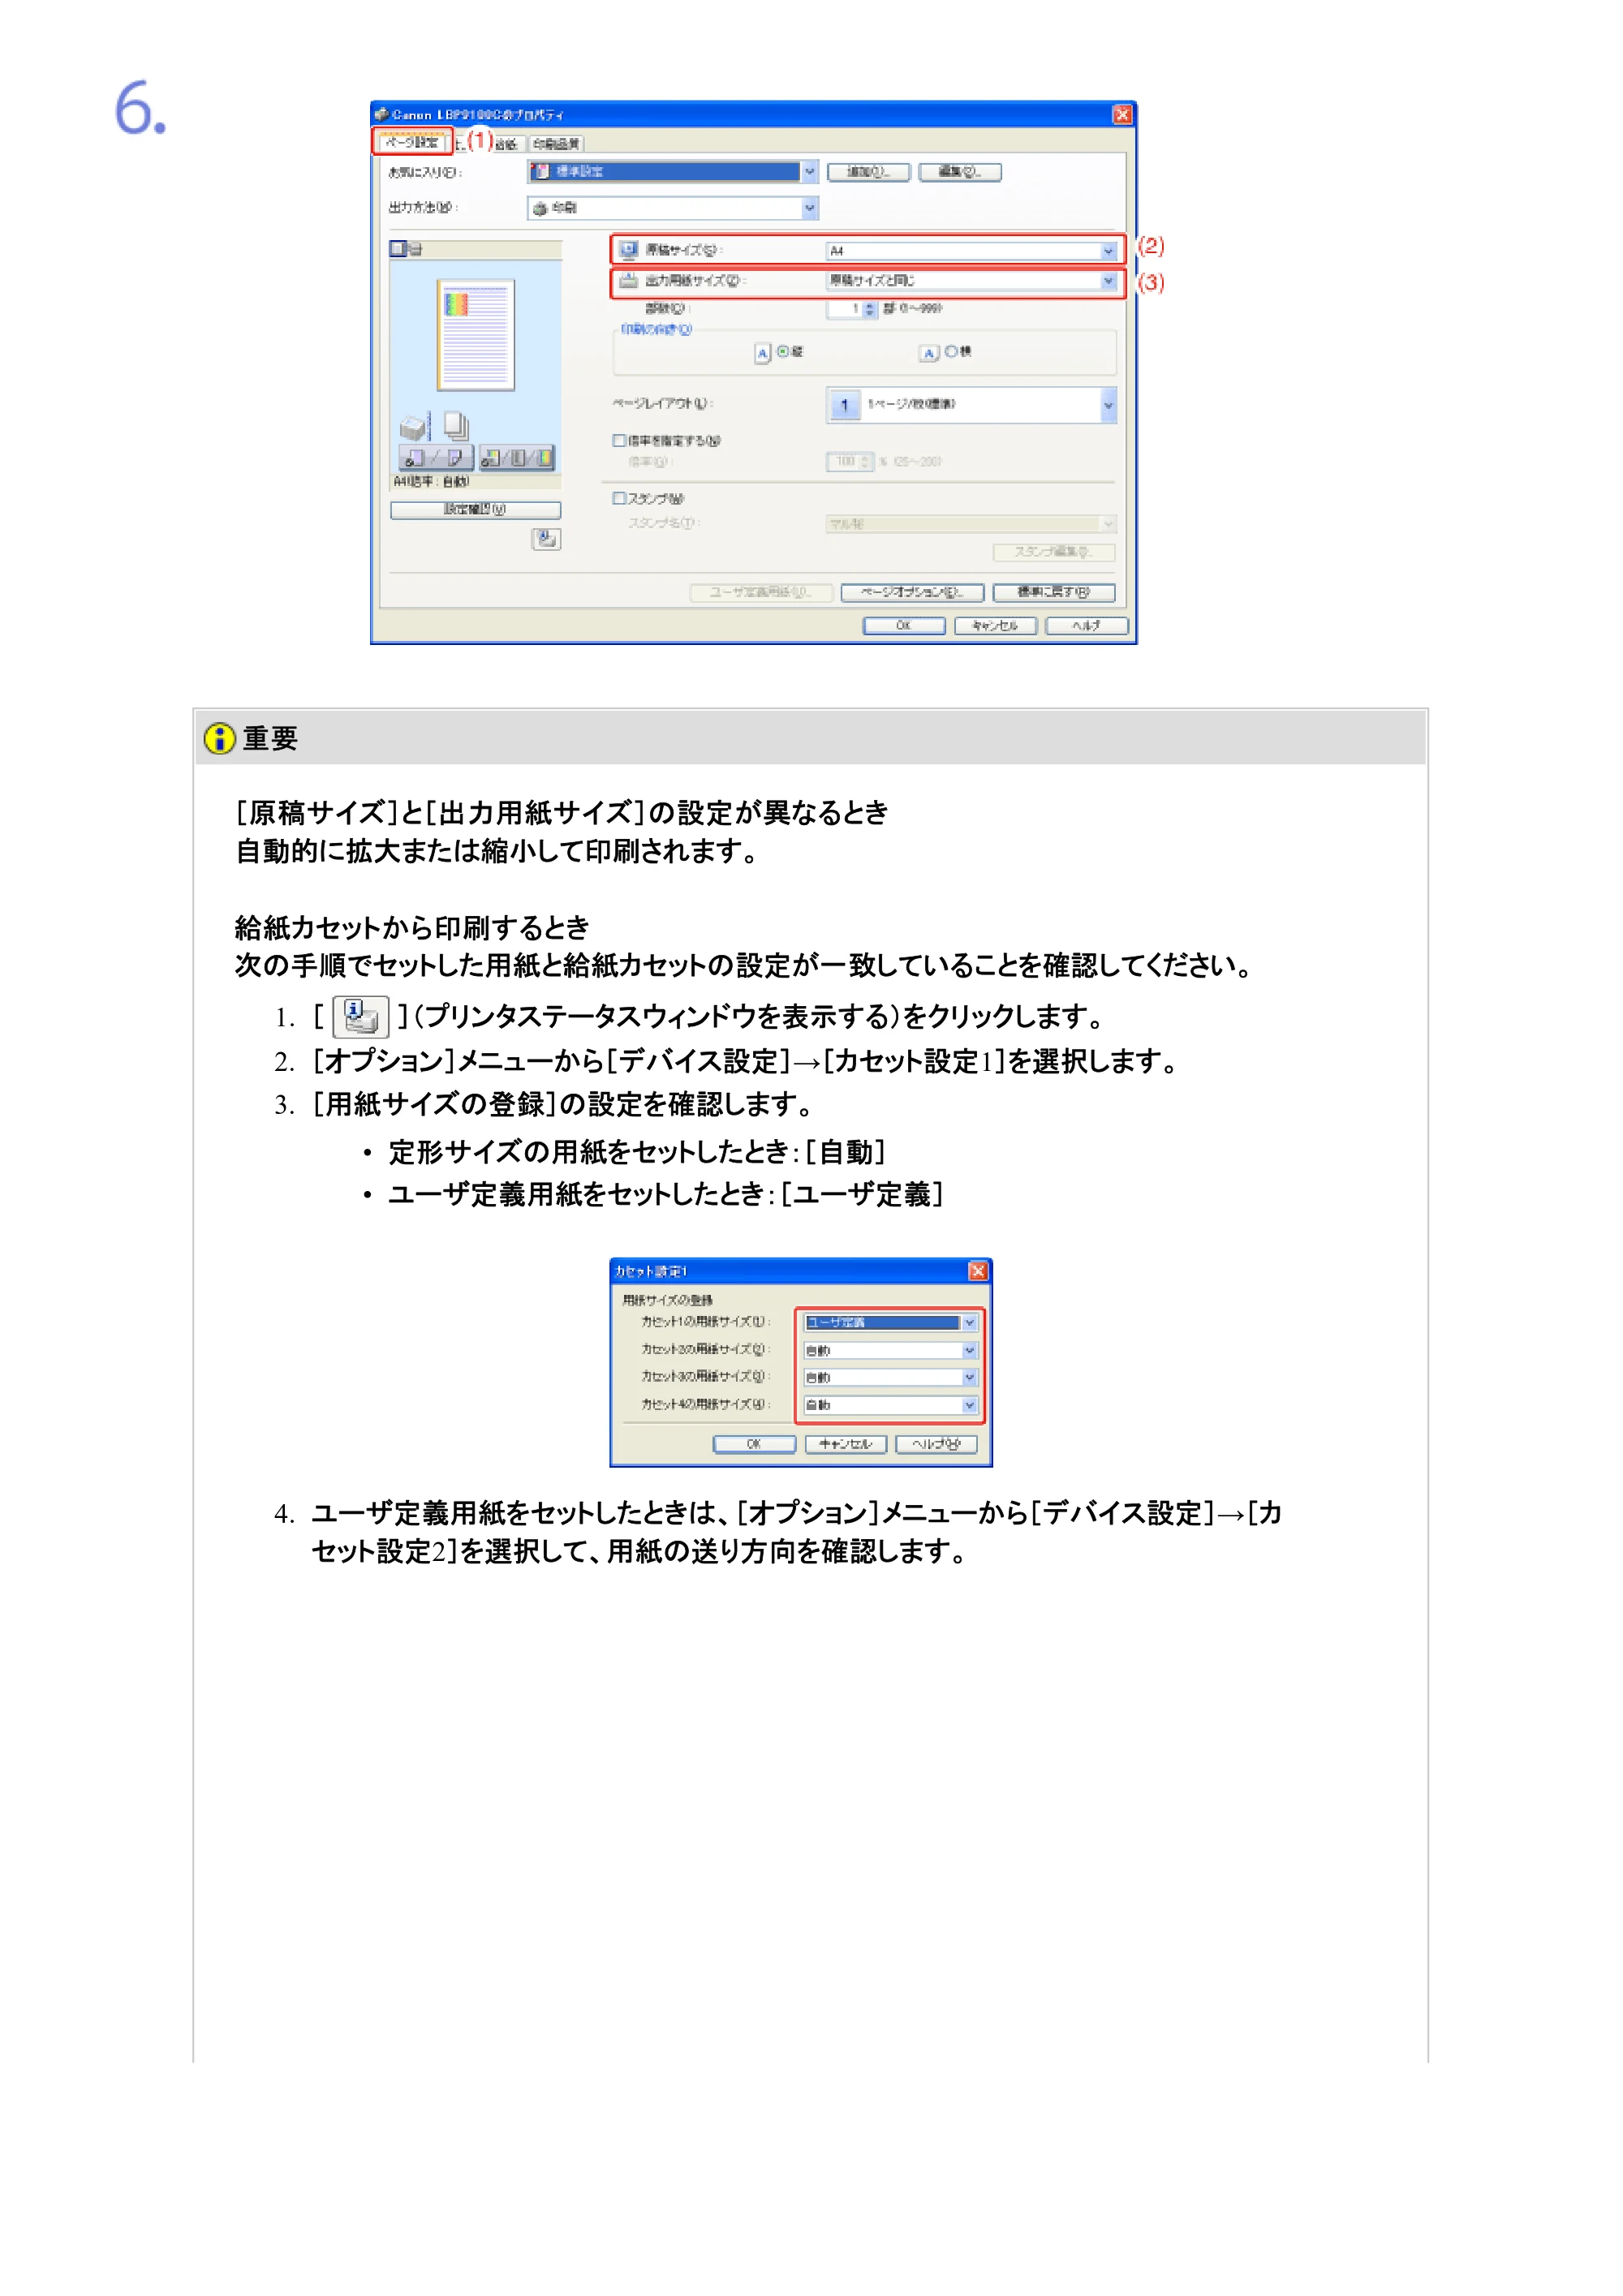Screen dimensions: 1623x2296
Task: Select the 縦 portrait orientation radio button
Action: 784,351
